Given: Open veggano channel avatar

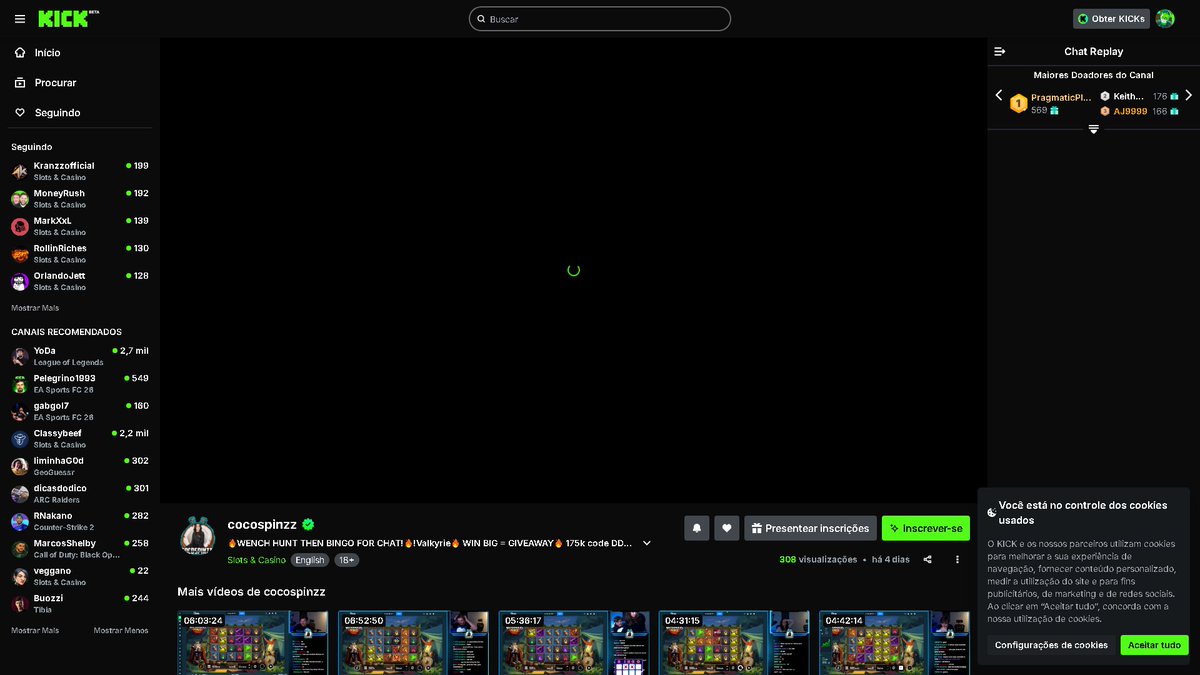Looking at the screenshot, I should tap(20, 576).
